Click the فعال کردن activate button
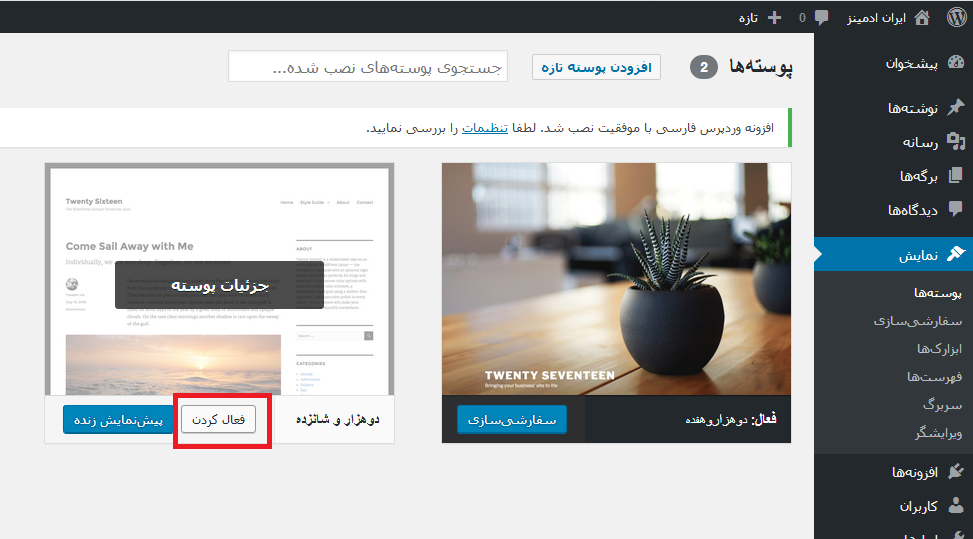 pyautogui.click(x=218, y=420)
